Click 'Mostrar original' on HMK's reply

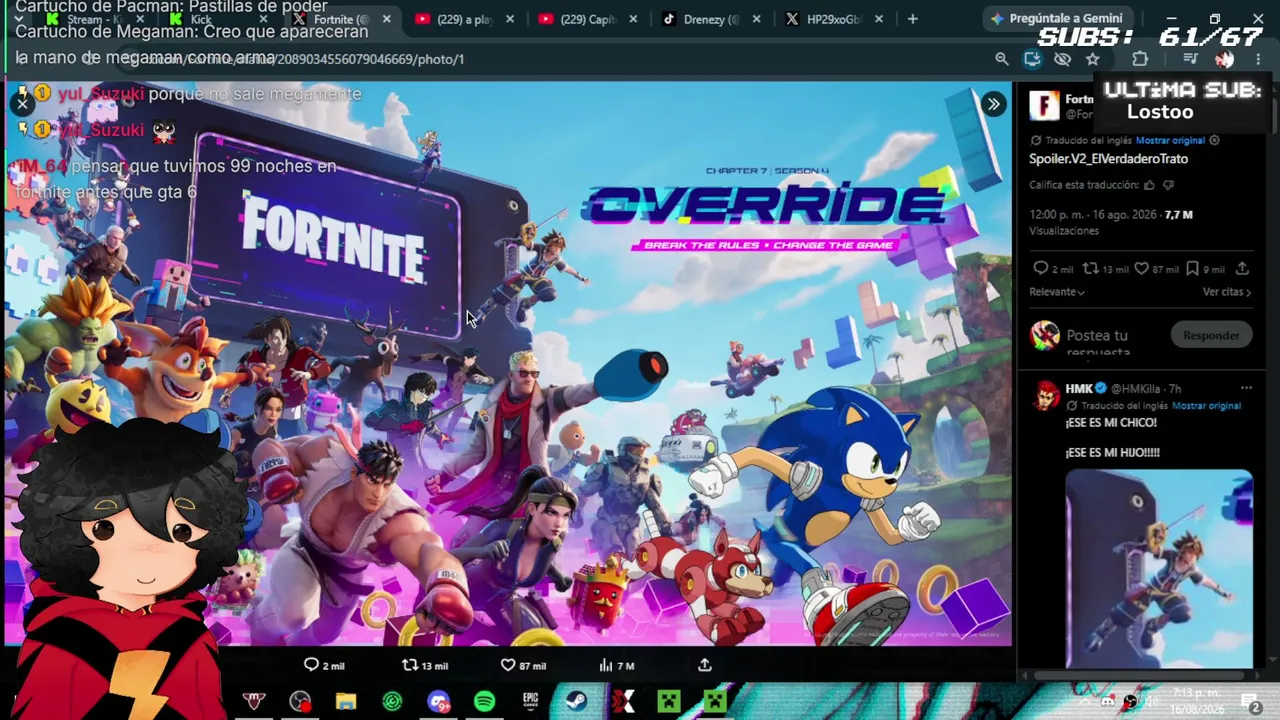1206,406
